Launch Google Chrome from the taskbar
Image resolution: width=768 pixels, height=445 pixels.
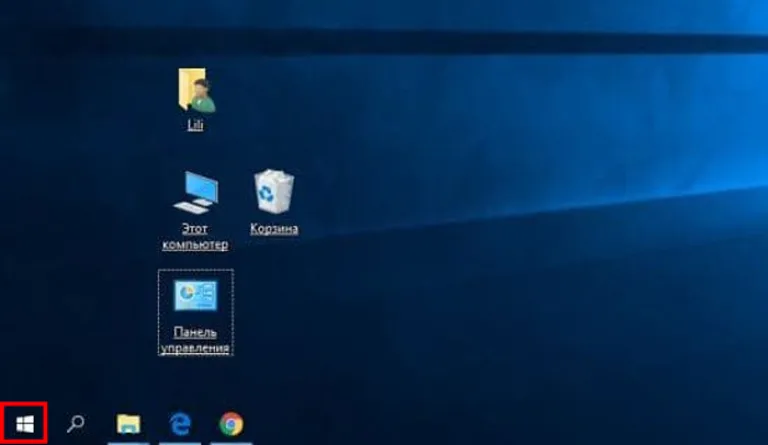231,424
